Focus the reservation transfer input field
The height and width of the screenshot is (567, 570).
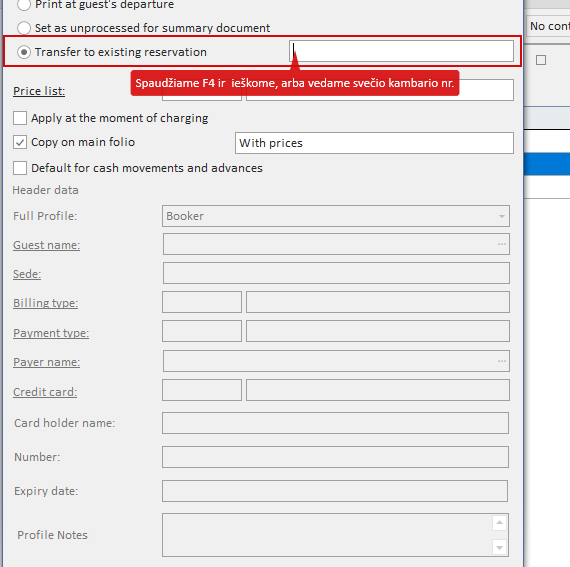coord(401,51)
